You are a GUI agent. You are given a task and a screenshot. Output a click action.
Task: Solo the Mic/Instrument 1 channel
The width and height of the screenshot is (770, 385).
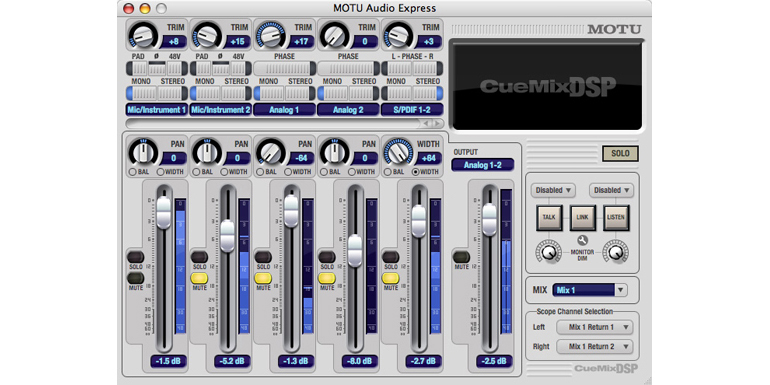point(136,257)
